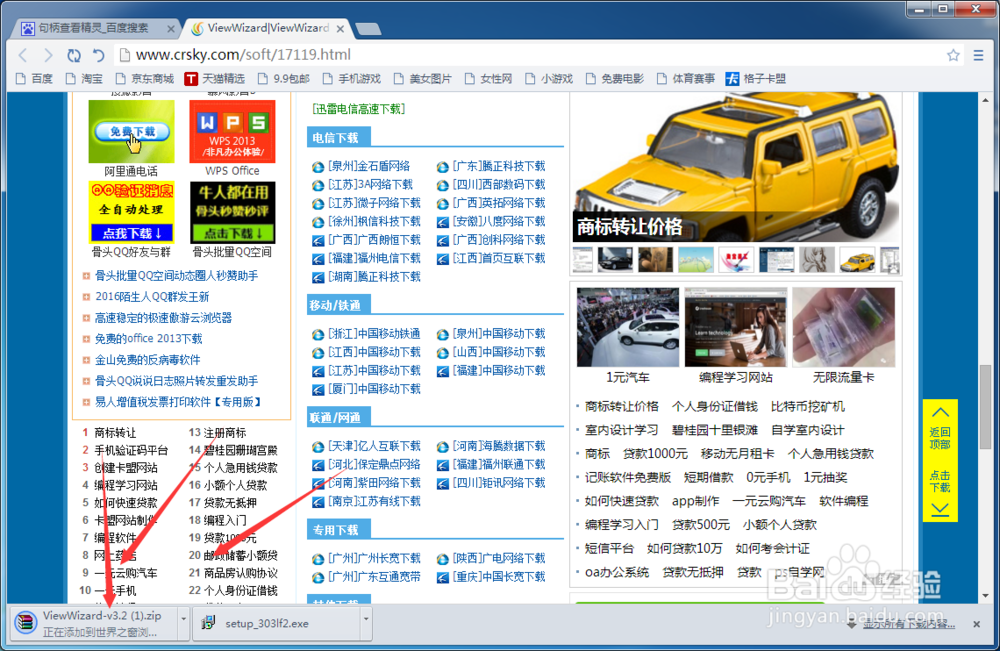The height and width of the screenshot is (651, 1000).
Task: Close the 句柄查看精灵_百度搜索 tab
Action: coord(171,29)
